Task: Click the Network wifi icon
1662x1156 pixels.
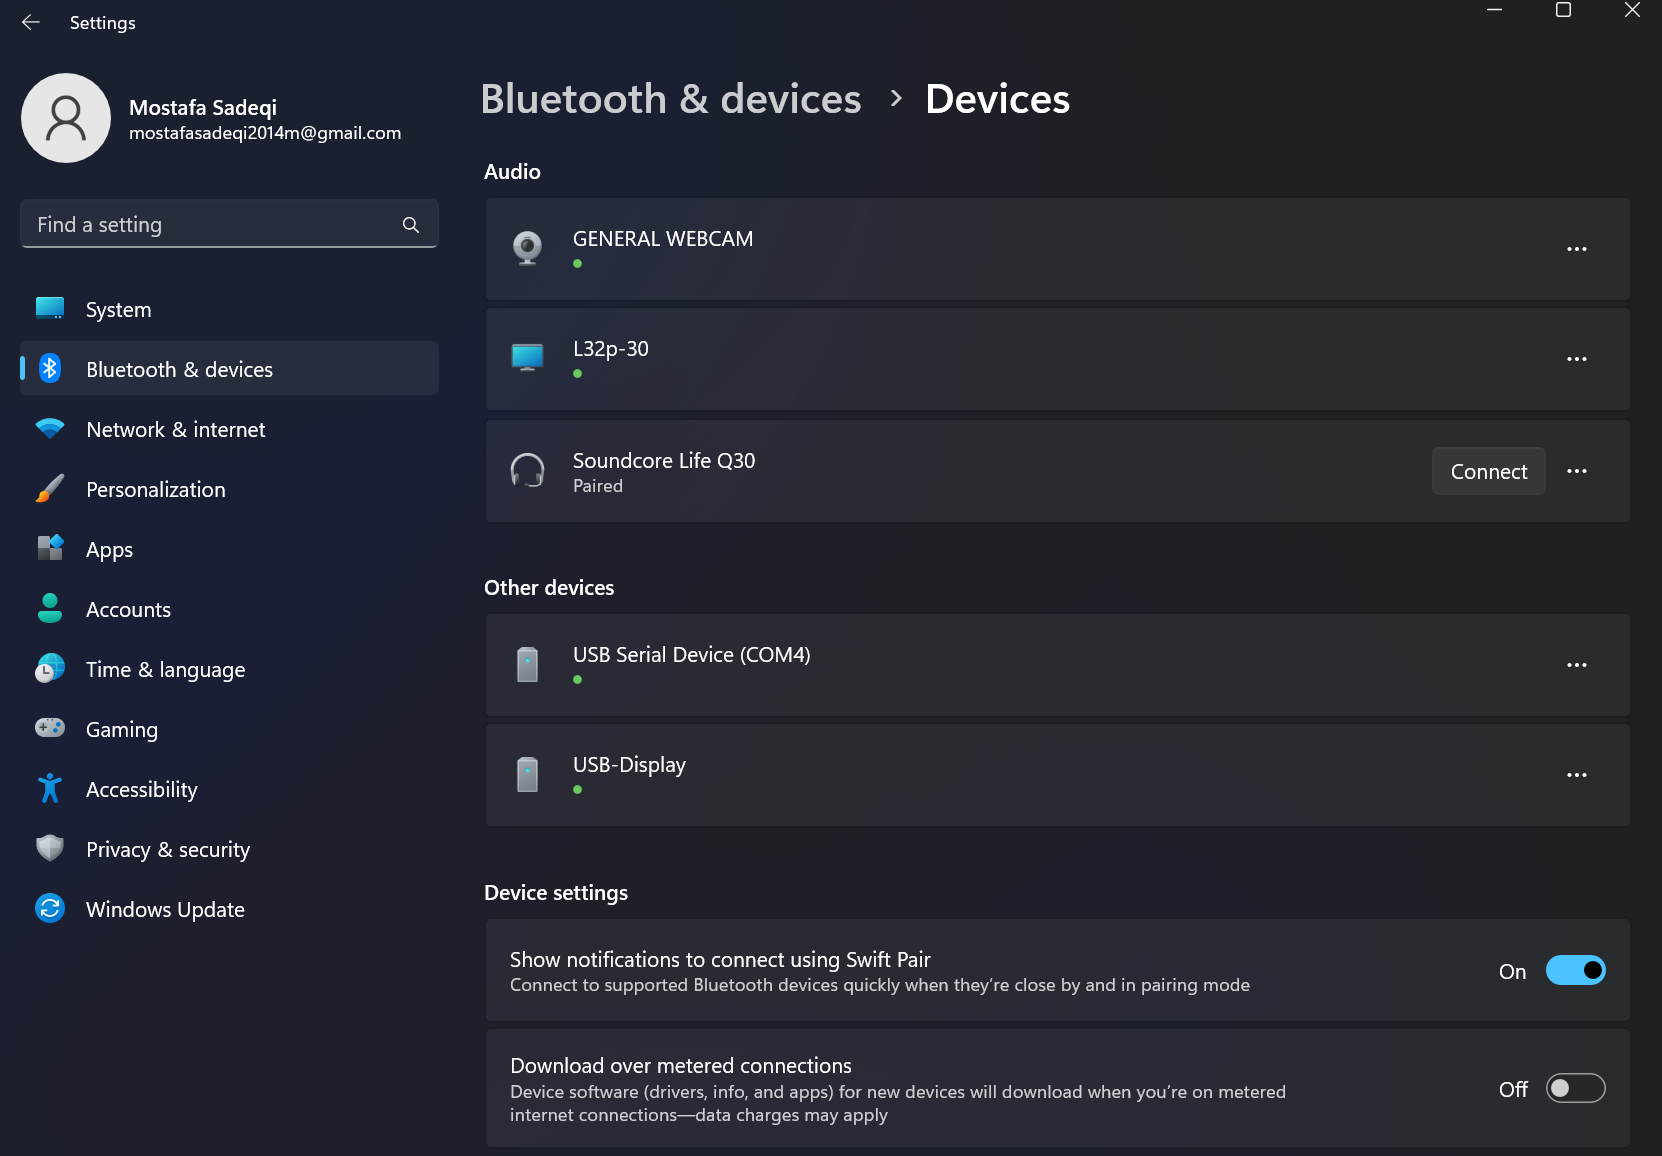Action: point(50,429)
